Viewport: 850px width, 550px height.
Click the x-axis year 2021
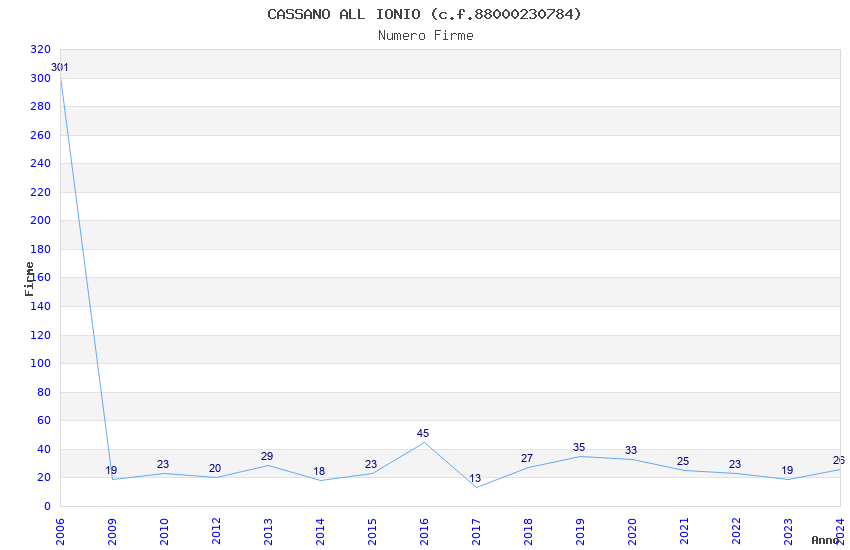coord(685,532)
